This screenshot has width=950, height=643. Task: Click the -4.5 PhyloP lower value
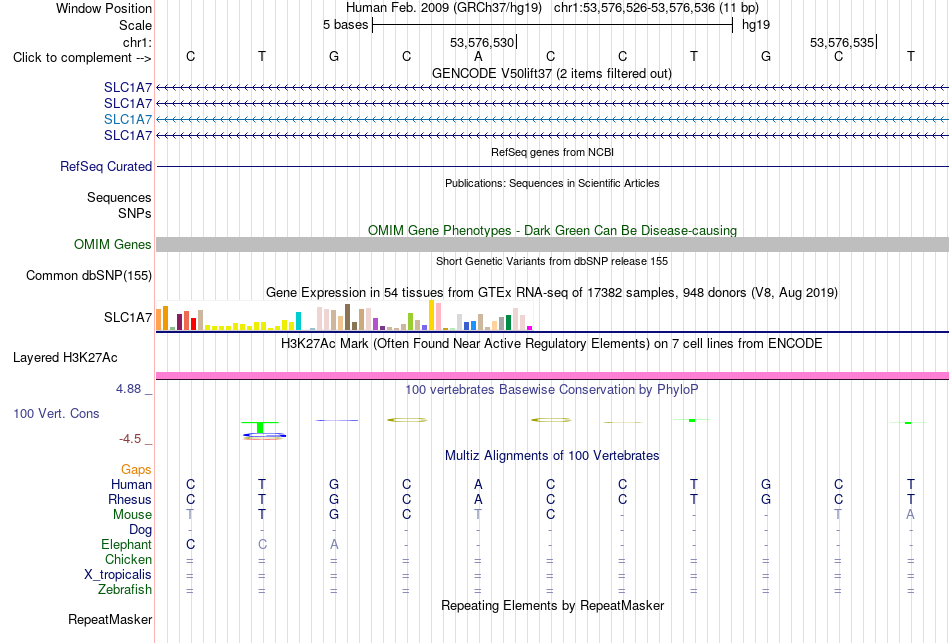click(130, 439)
